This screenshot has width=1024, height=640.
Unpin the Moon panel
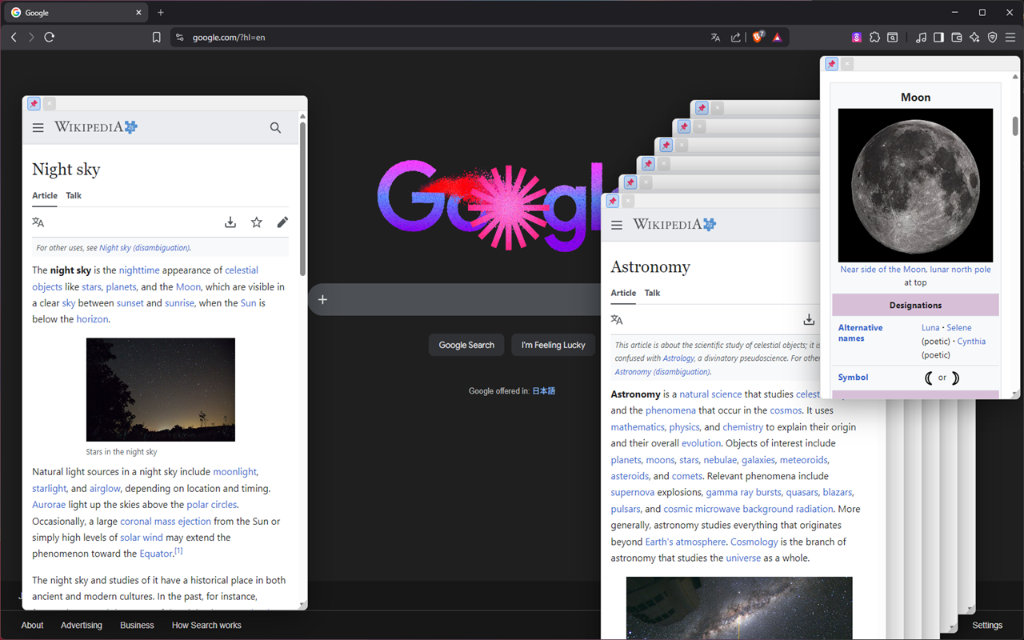pyautogui.click(x=832, y=63)
